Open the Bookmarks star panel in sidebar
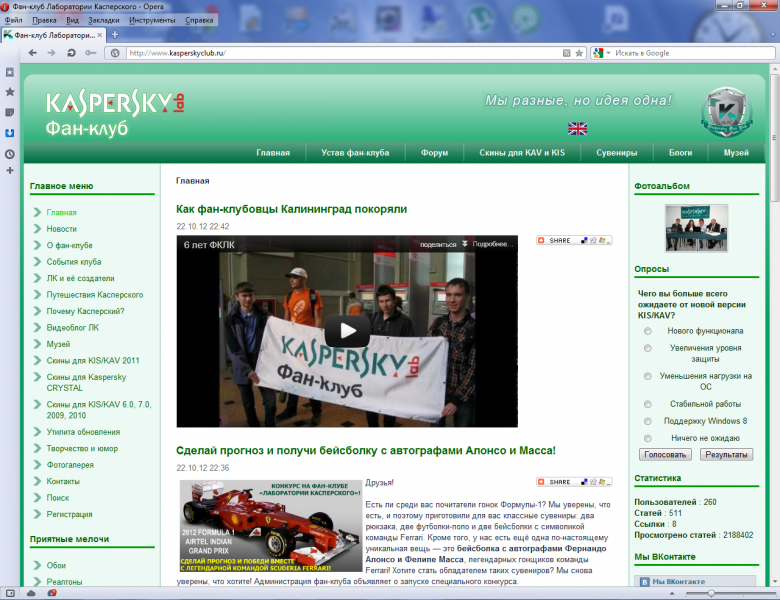The height and width of the screenshot is (600, 780). tap(9, 92)
